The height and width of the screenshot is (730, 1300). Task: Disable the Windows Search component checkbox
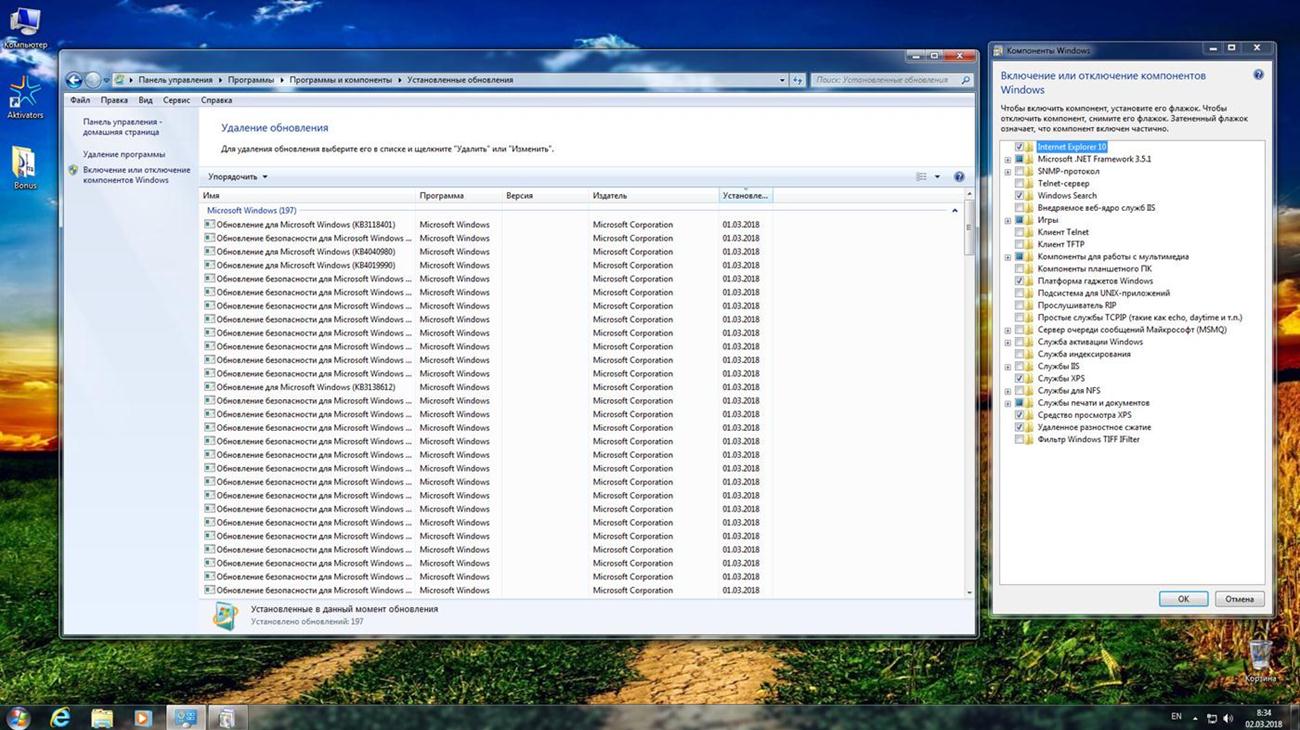(x=1019, y=196)
